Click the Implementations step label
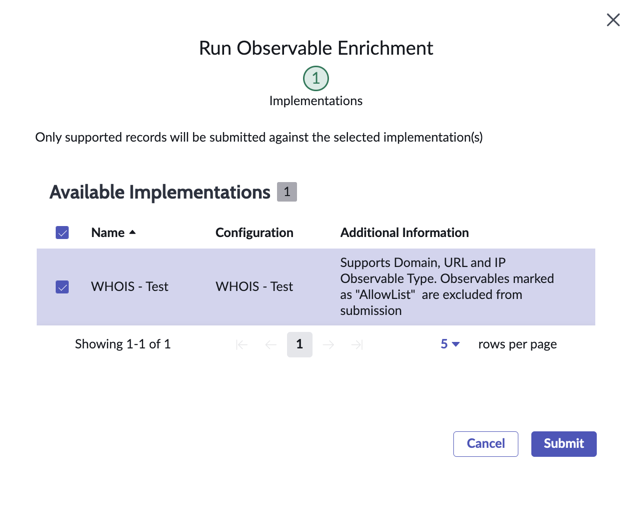This screenshot has width=632, height=528. coord(316,101)
